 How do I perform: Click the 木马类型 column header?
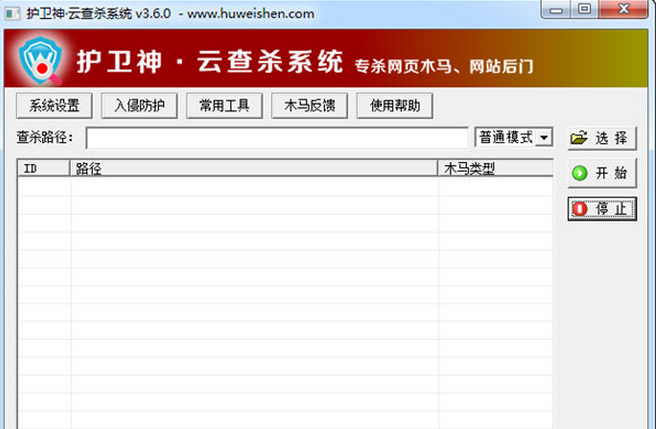click(x=495, y=168)
